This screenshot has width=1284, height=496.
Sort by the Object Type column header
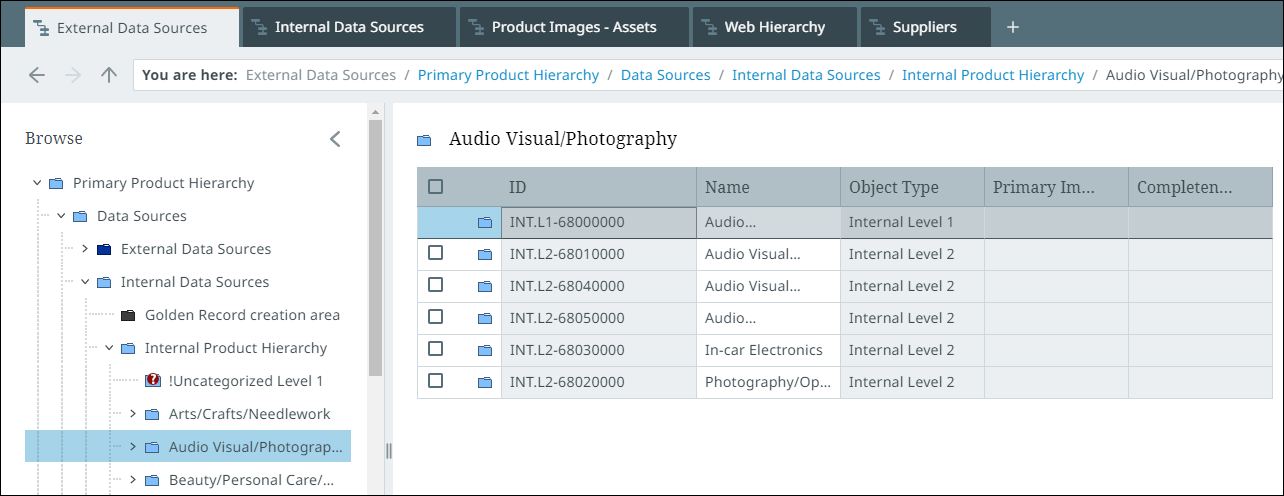(x=893, y=187)
